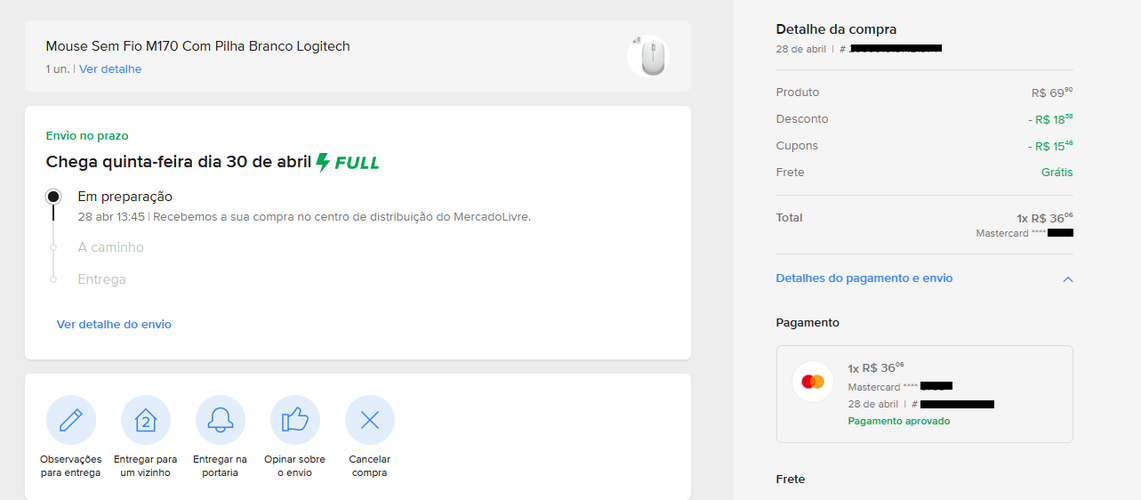The width and height of the screenshot is (1141, 500).
Task: Click the pencil icon for delivery notes
Action: (71, 420)
